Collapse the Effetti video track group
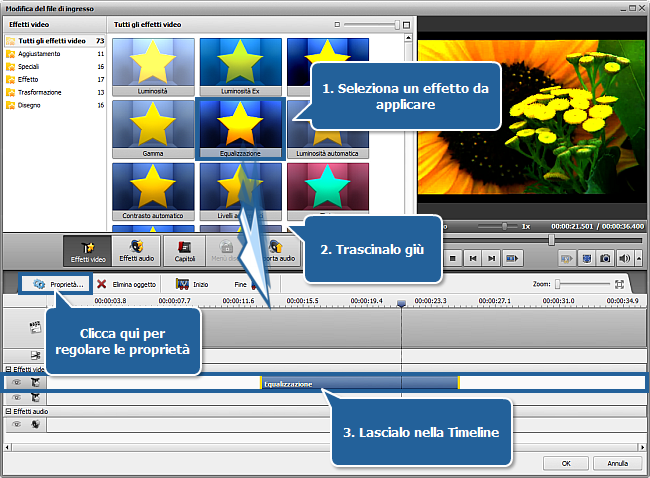This screenshot has width=650, height=478. (8, 369)
